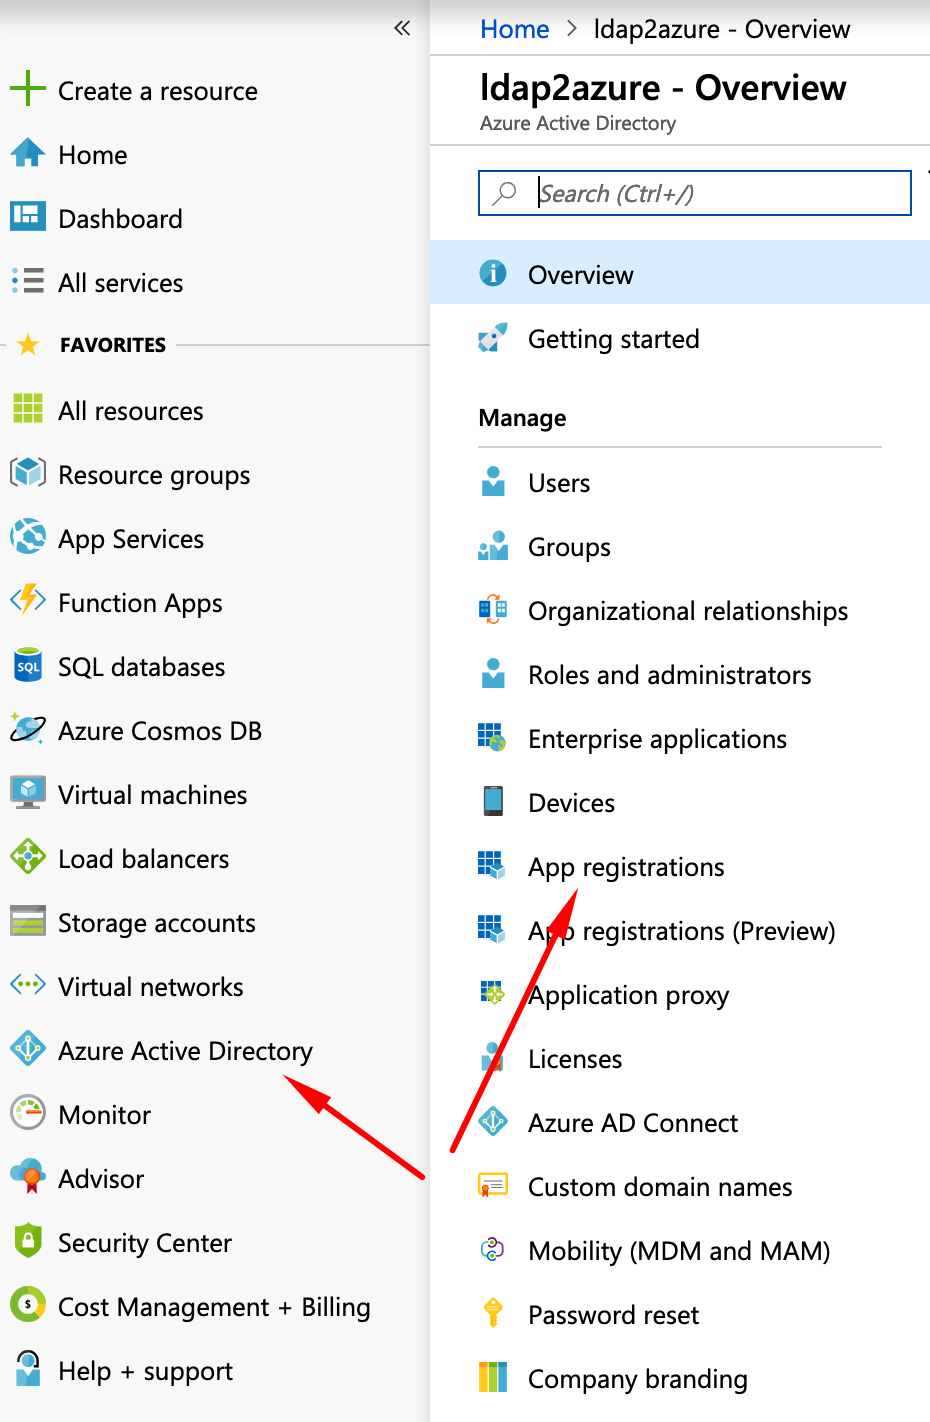Image resolution: width=930 pixels, height=1422 pixels.
Task: Open Custom domain names
Action: tap(660, 1187)
